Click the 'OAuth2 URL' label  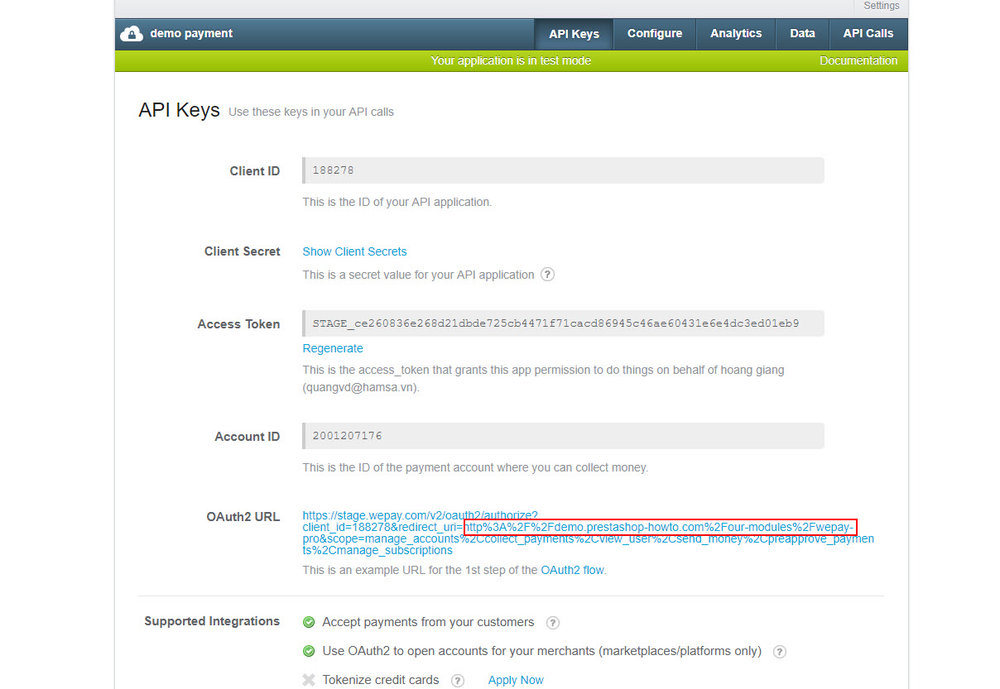coord(243,517)
